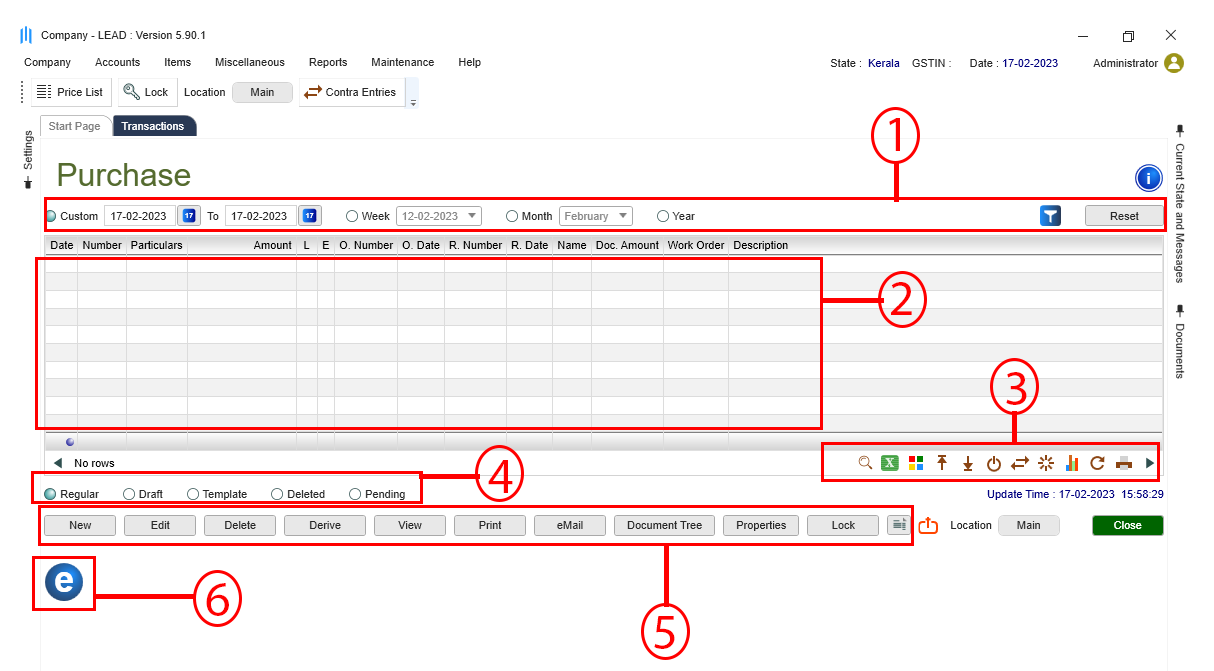Click the New button
This screenshot has width=1214, height=671.
80,525
